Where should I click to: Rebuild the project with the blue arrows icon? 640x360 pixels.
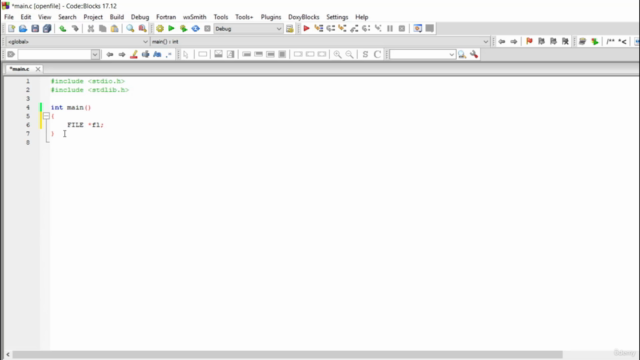pos(196,29)
